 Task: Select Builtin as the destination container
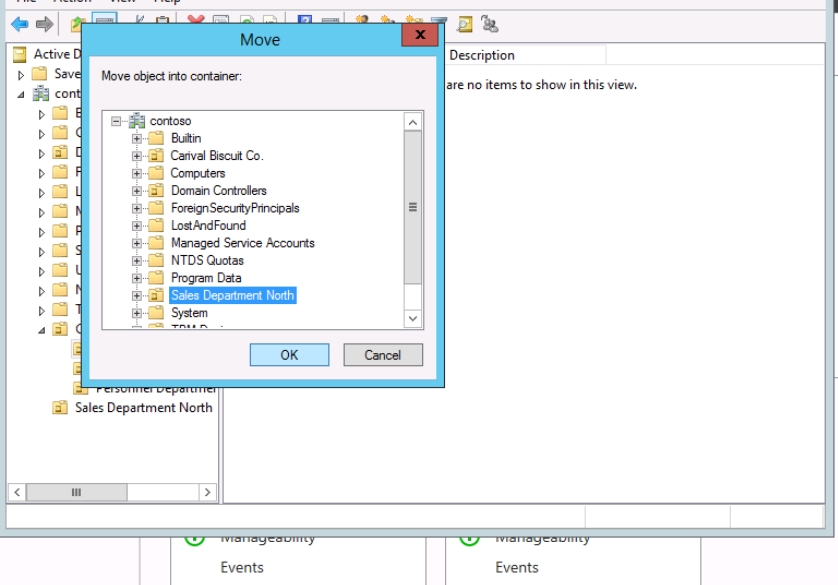pyautogui.click(x=186, y=138)
